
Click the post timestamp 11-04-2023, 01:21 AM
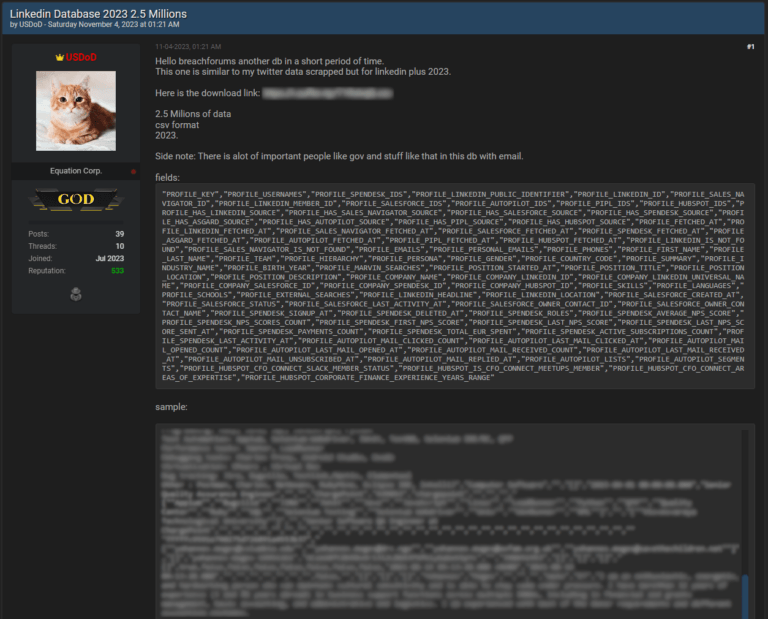tap(188, 47)
